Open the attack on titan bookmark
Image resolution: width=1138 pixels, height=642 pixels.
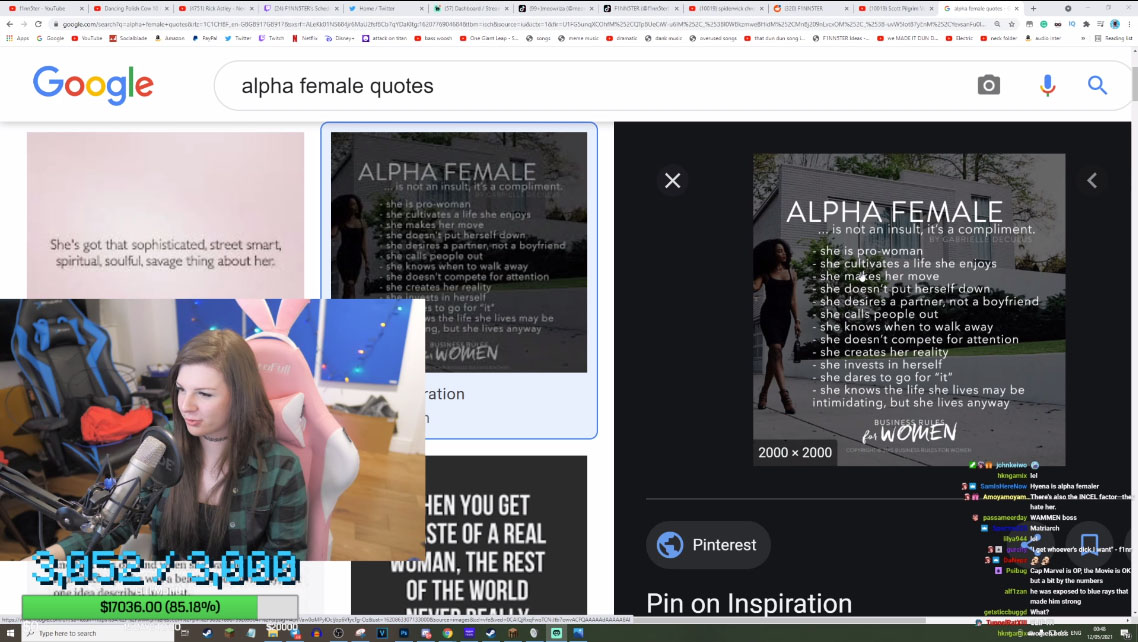click(385, 38)
